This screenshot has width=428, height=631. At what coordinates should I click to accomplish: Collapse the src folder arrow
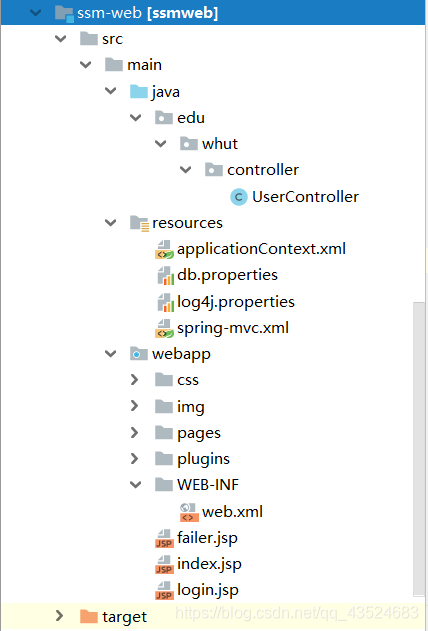pos(61,39)
